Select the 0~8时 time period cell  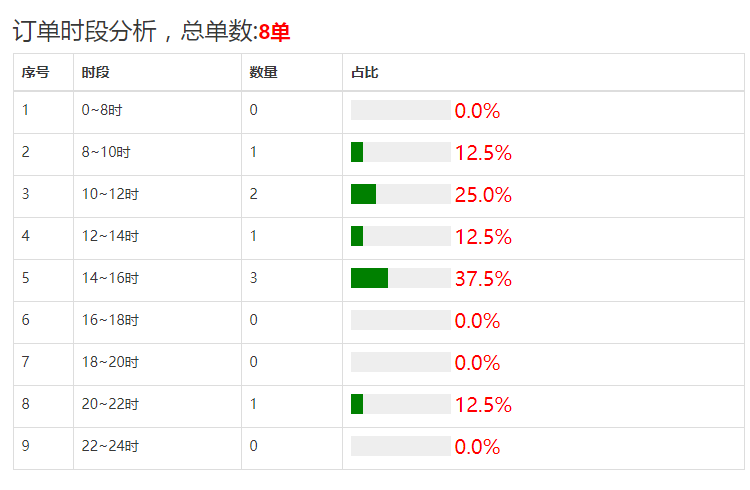102,110
